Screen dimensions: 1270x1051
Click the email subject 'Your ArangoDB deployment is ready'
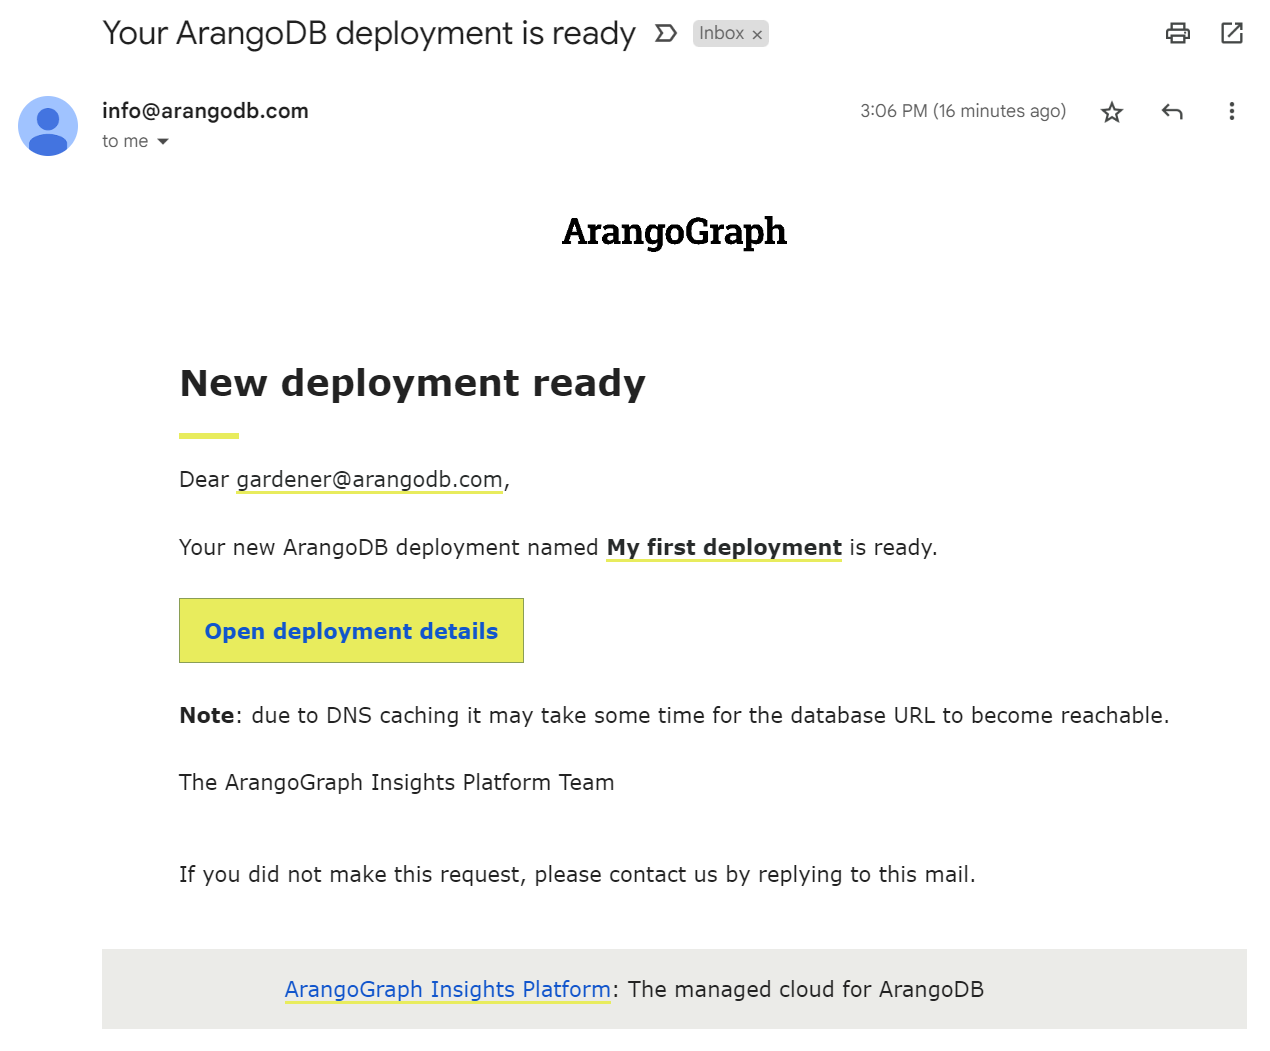click(369, 34)
